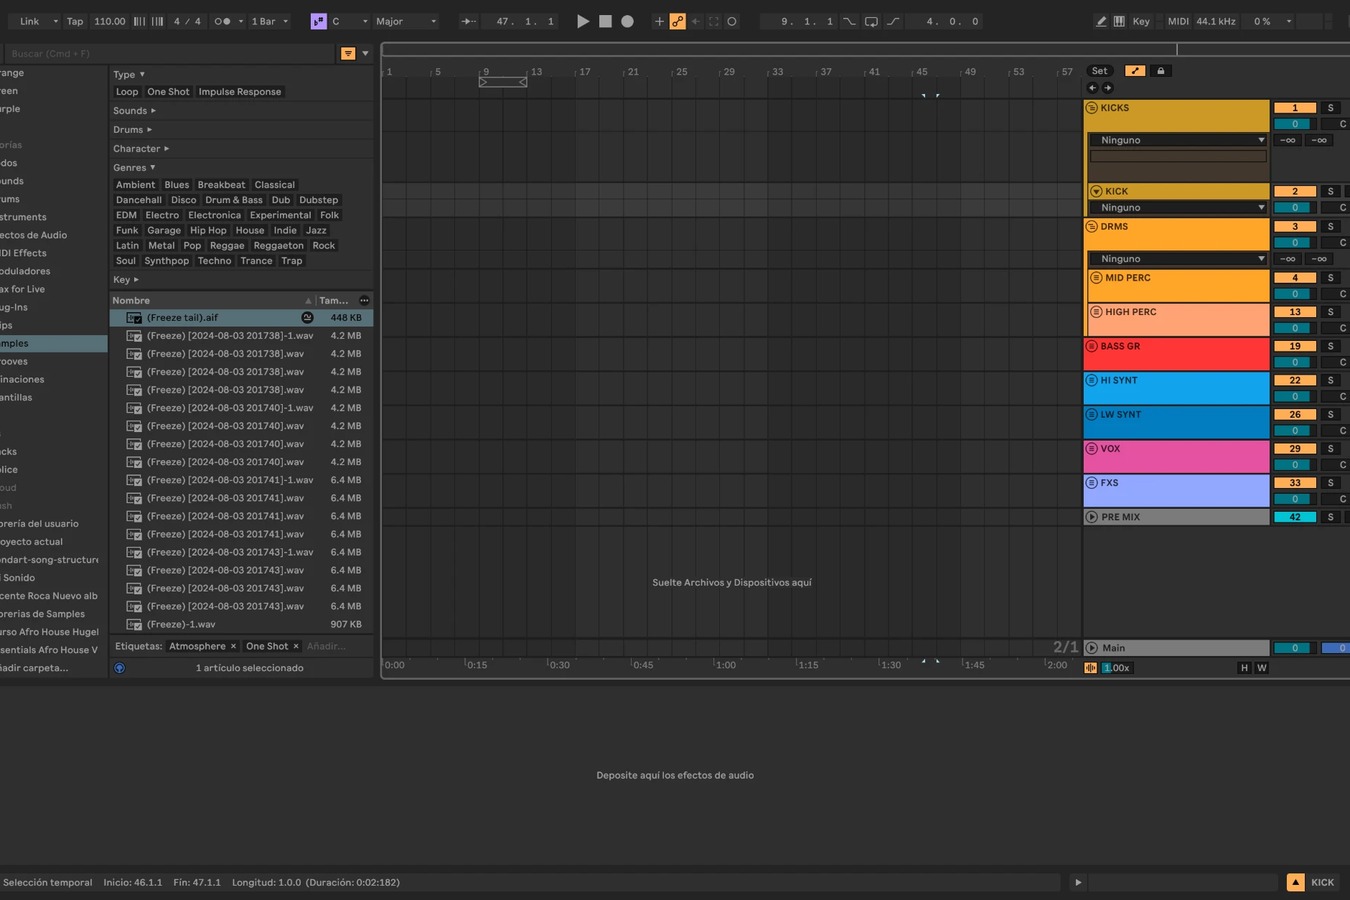Select the (Freeze tail).aif sample

pos(241,318)
